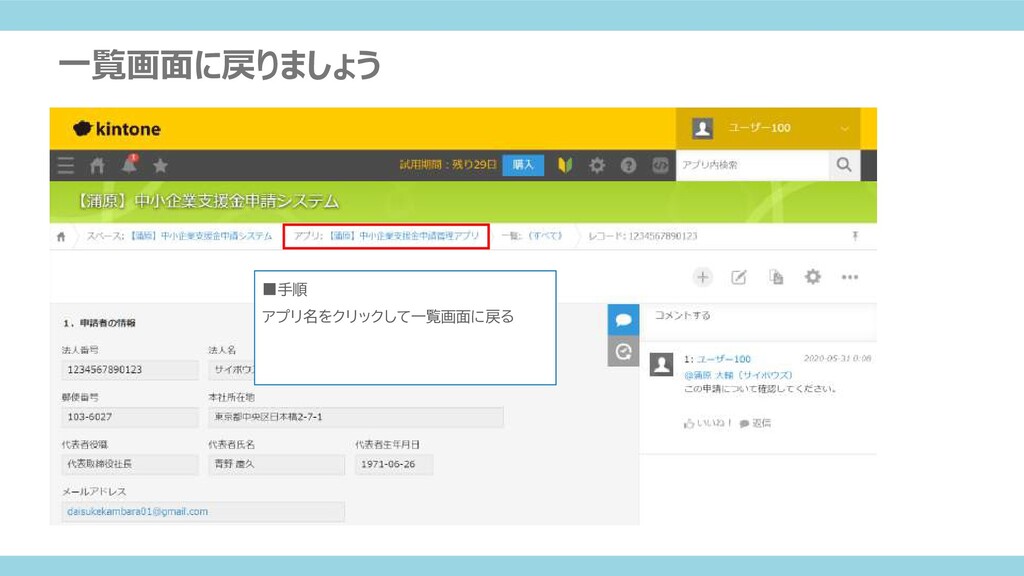Click the heading 一覧画面に戻りましょう
Viewport: 1024px width, 576px height.
tap(219, 65)
